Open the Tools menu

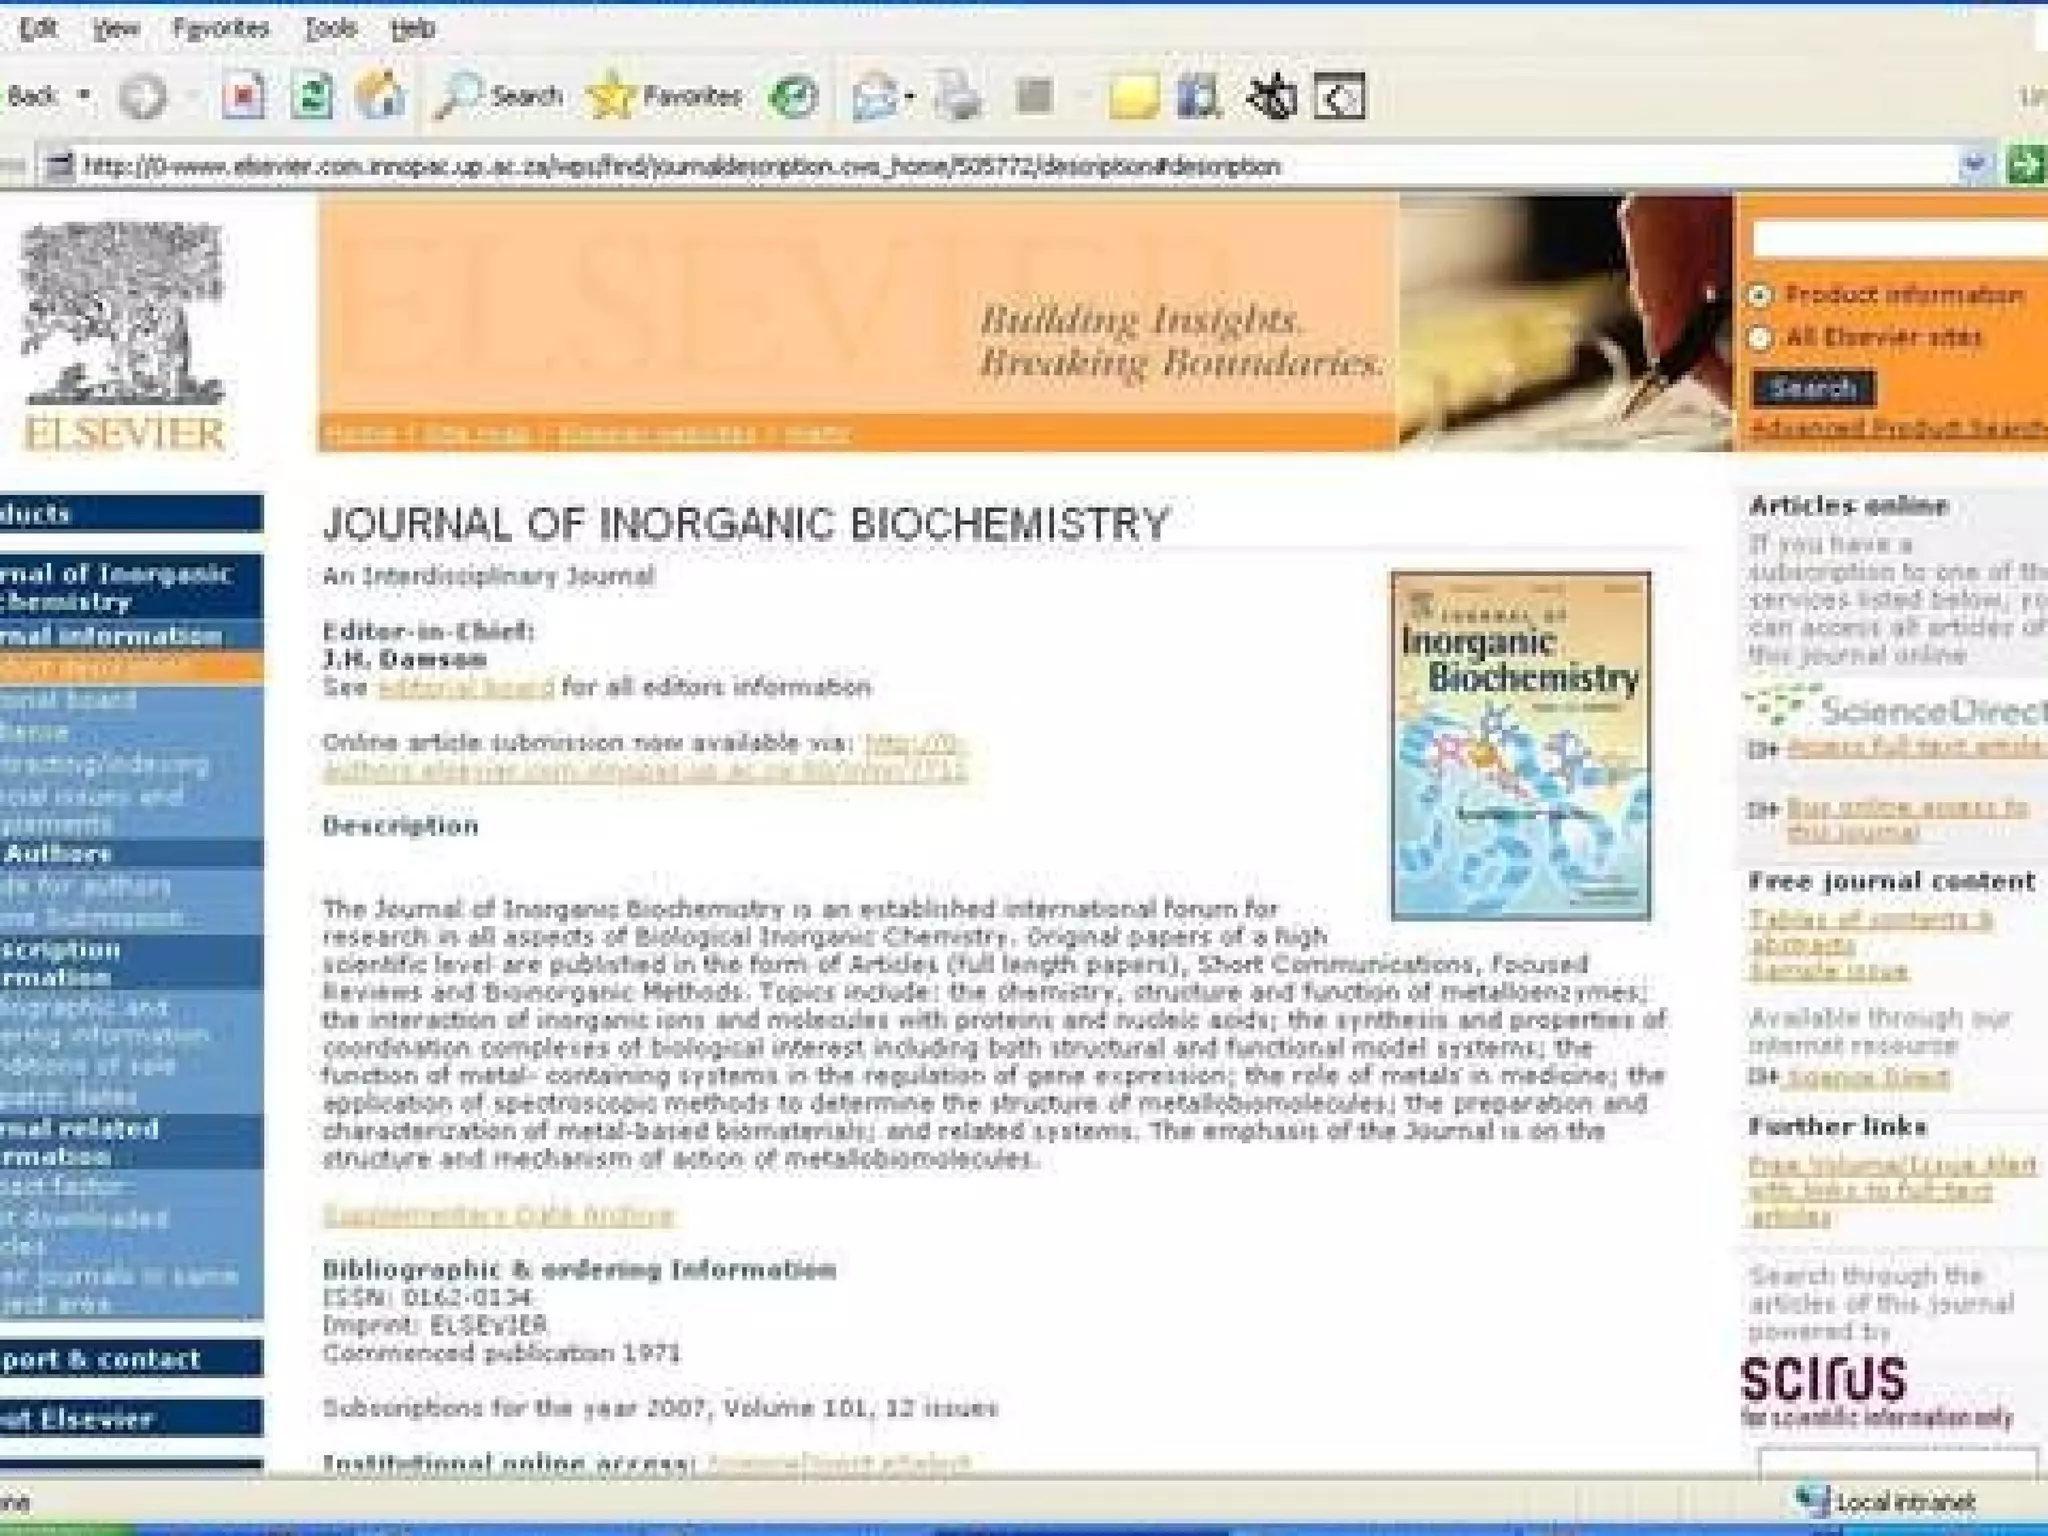tap(330, 28)
